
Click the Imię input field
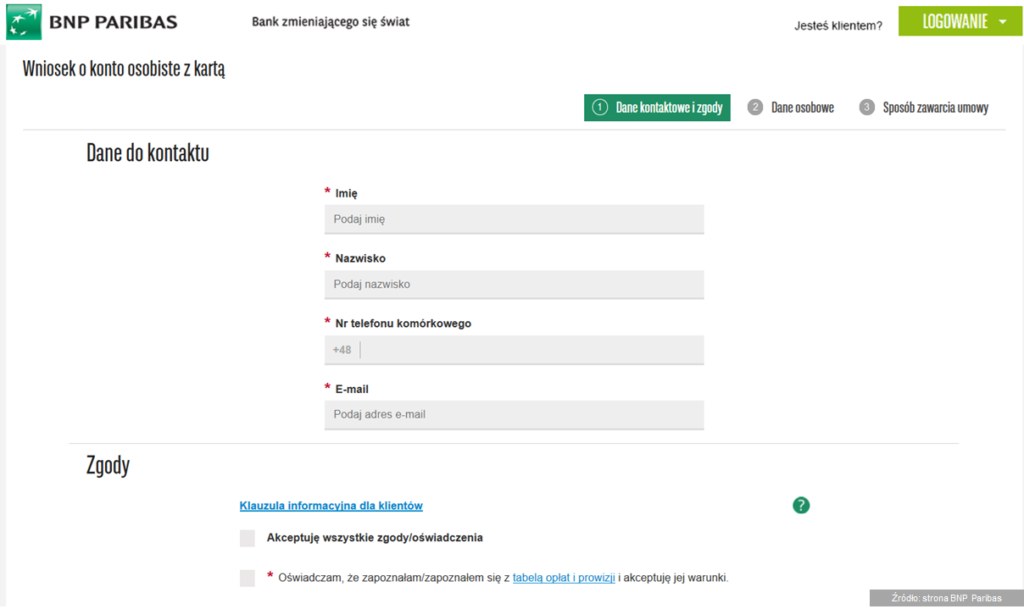[x=514, y=219]
